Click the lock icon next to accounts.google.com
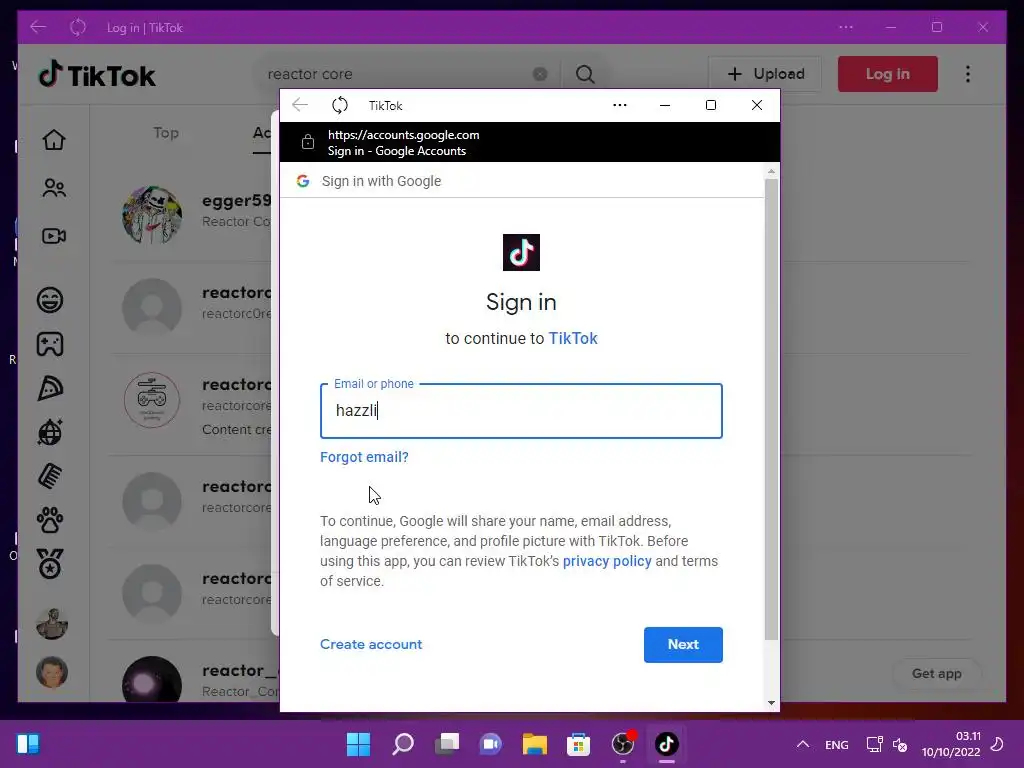 click(308, 142)
